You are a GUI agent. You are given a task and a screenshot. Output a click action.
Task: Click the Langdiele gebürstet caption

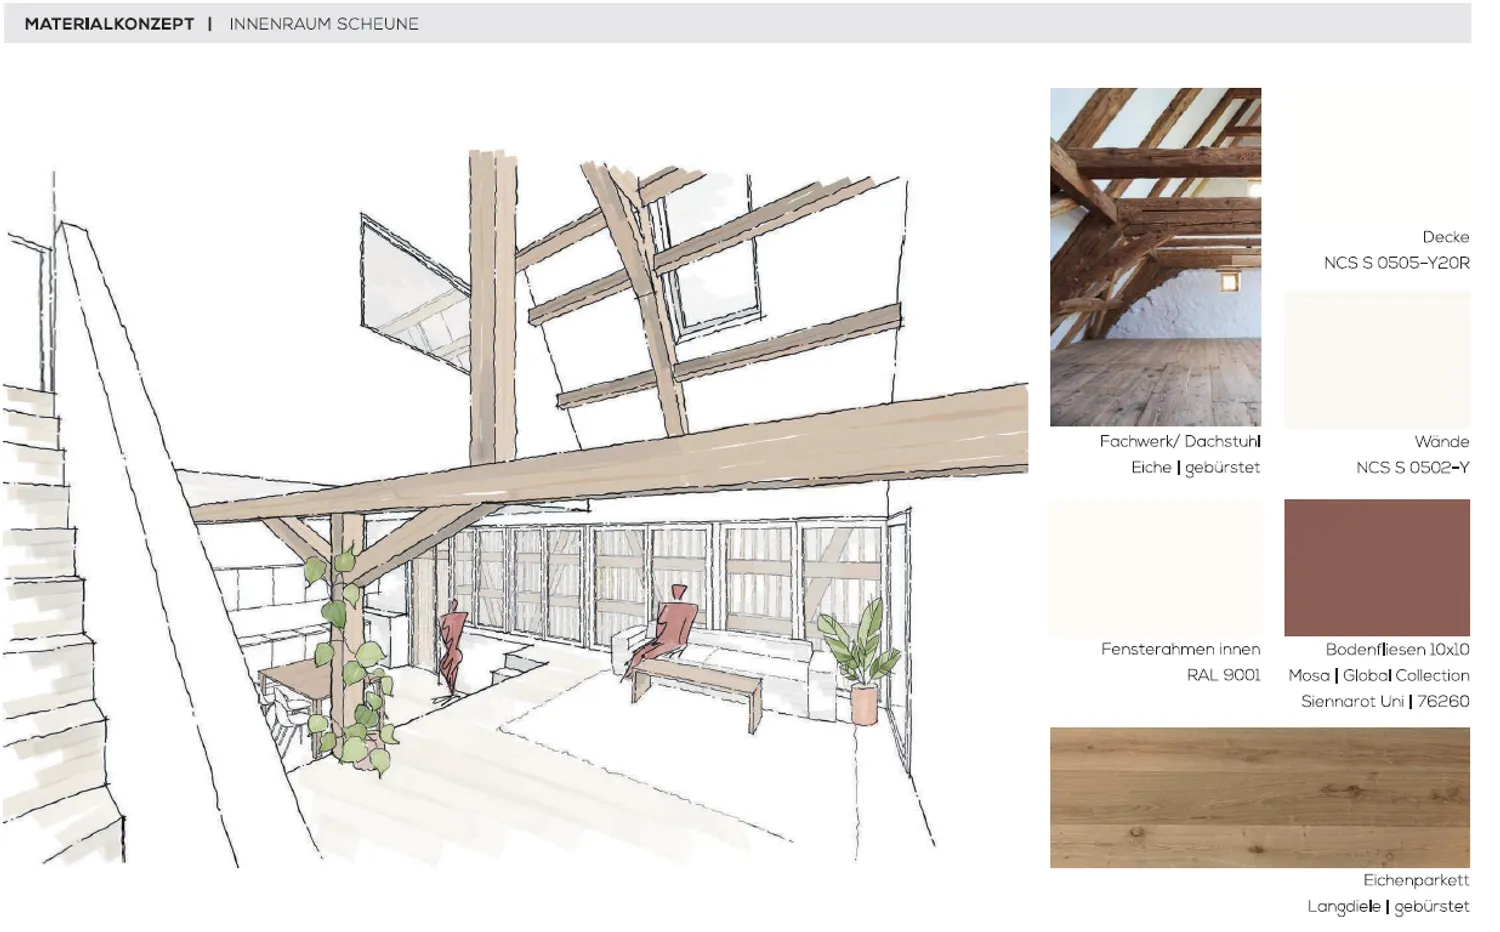click(1388, 906)
